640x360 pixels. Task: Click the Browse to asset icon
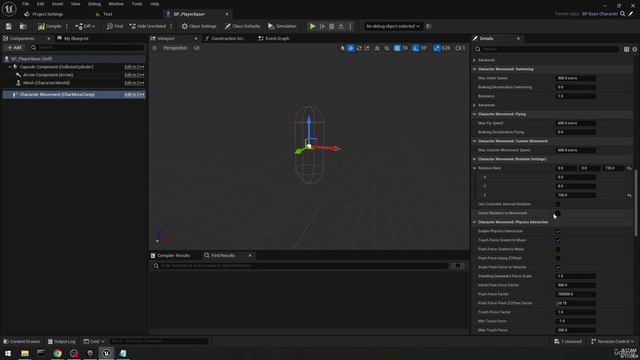click(x=23, y=26)
